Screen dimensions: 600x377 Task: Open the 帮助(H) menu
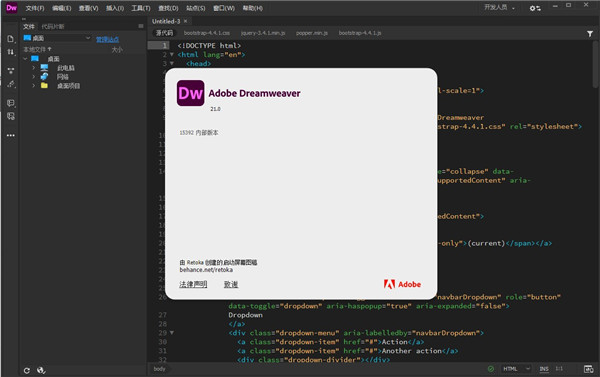click(x=253, y=8)
